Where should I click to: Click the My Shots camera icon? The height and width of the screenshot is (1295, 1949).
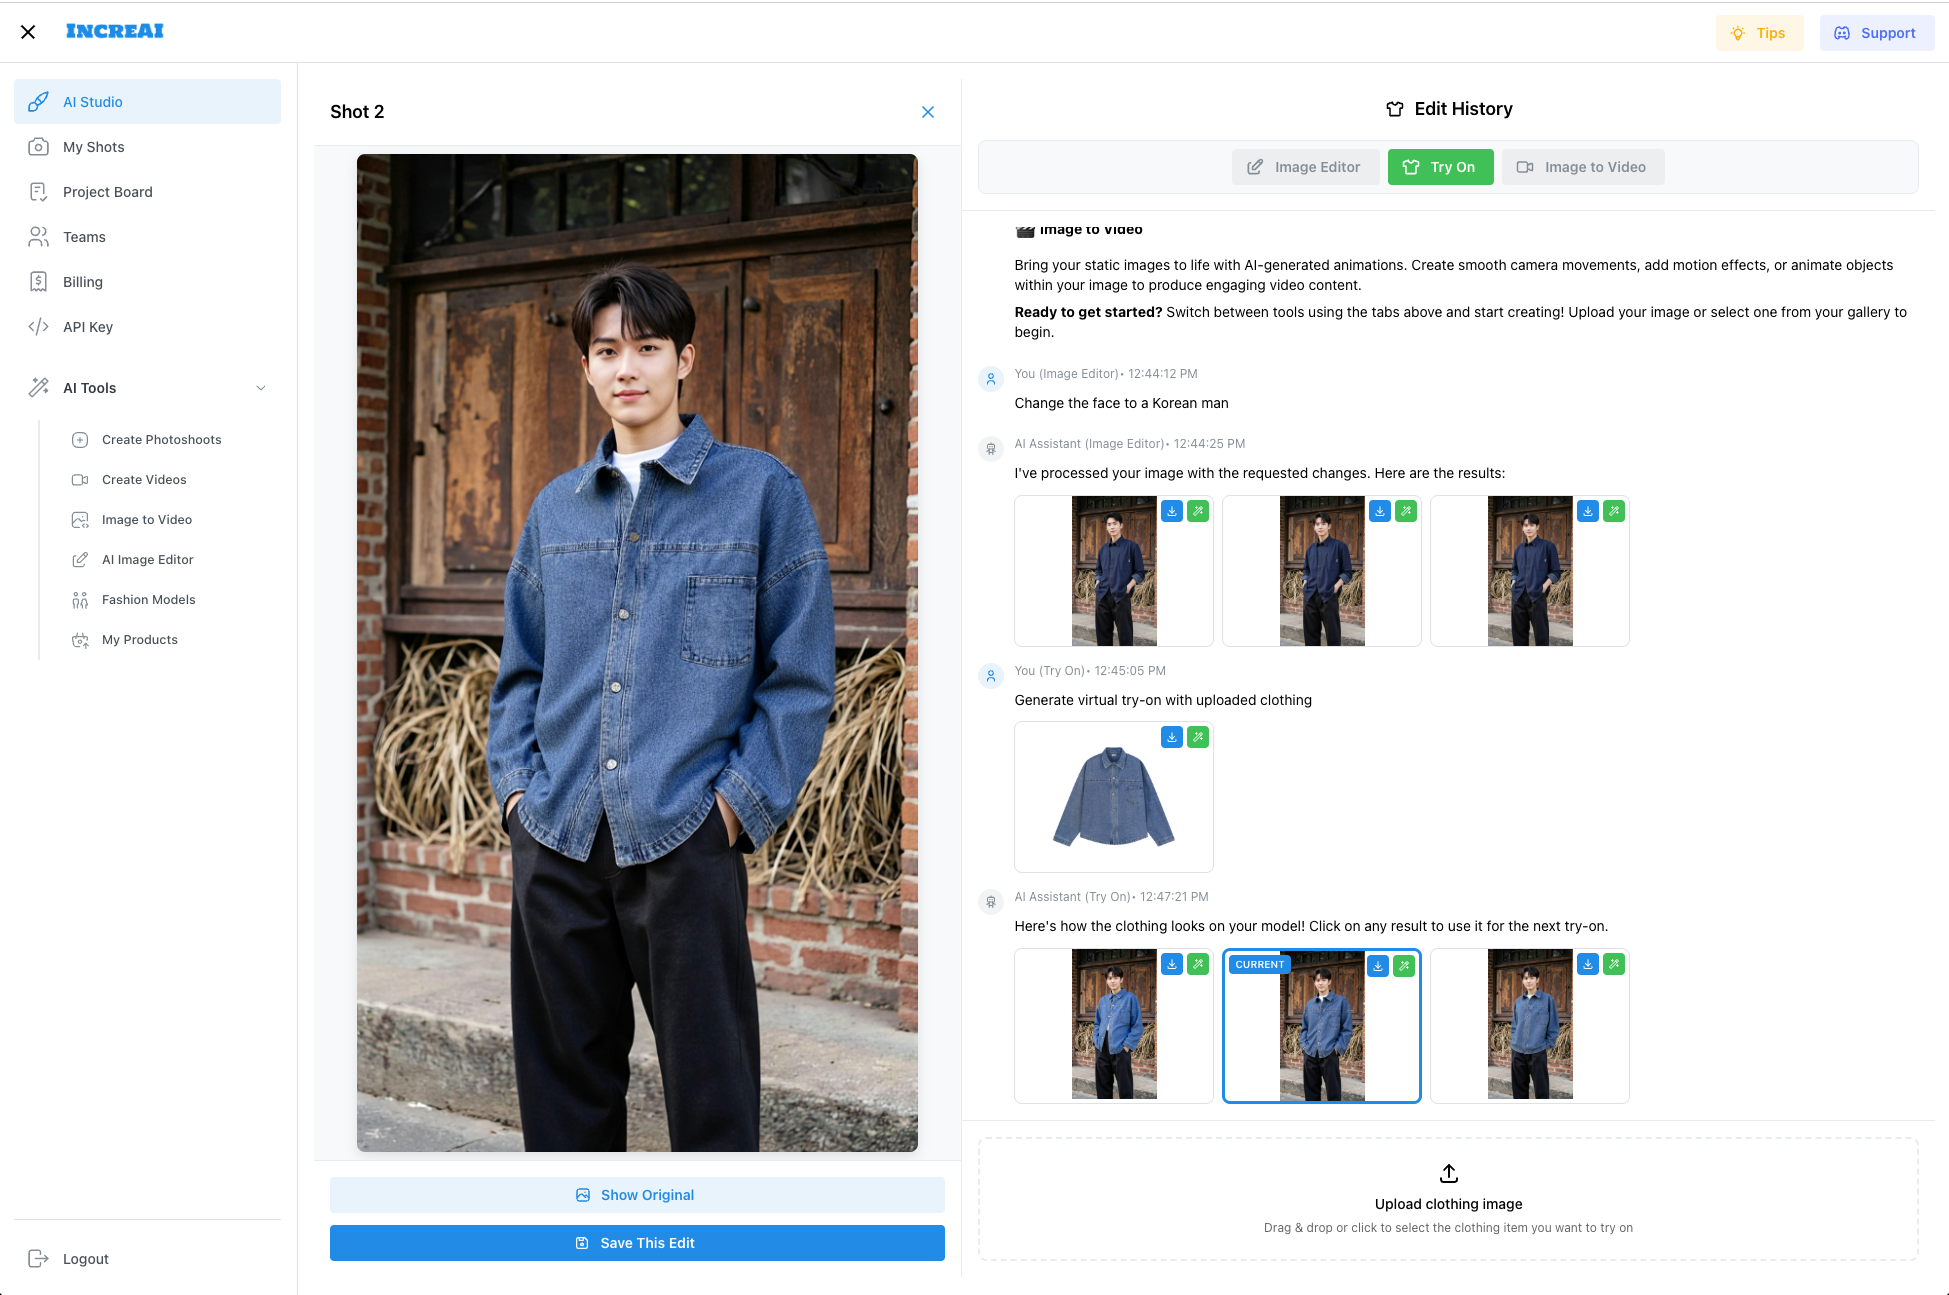[x=38, y=147]
